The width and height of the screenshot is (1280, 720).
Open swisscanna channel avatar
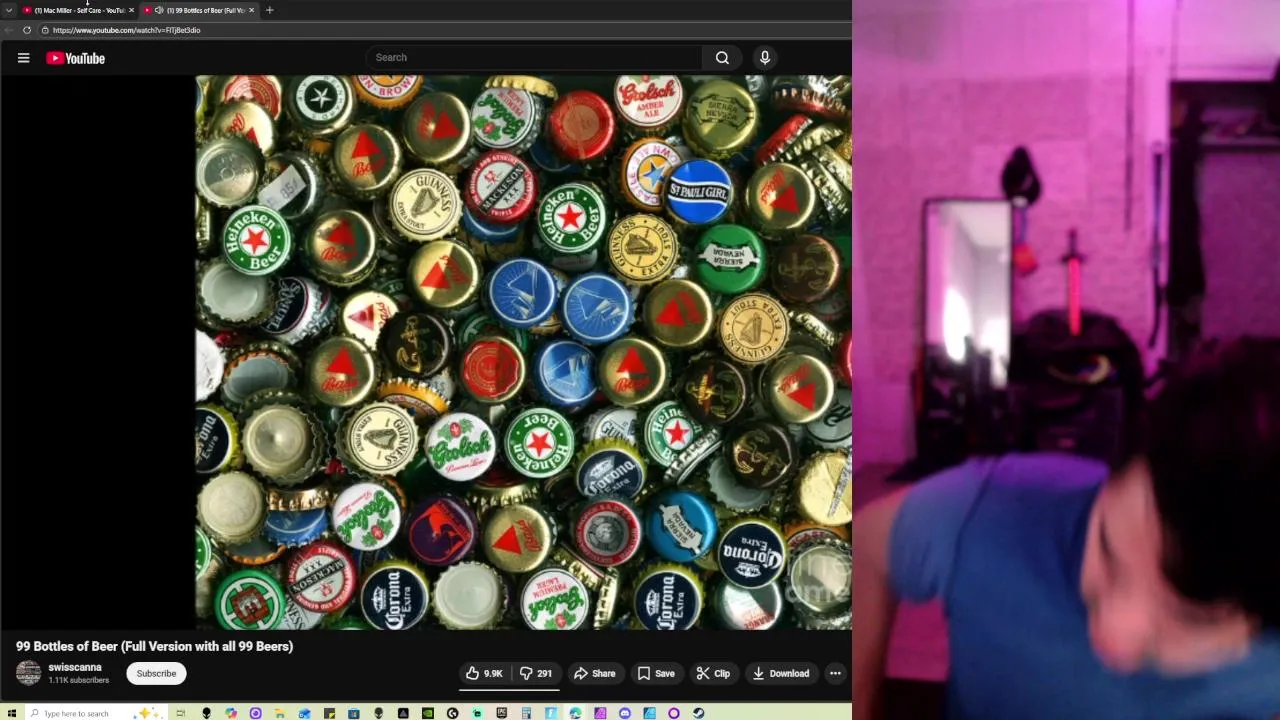28,673
